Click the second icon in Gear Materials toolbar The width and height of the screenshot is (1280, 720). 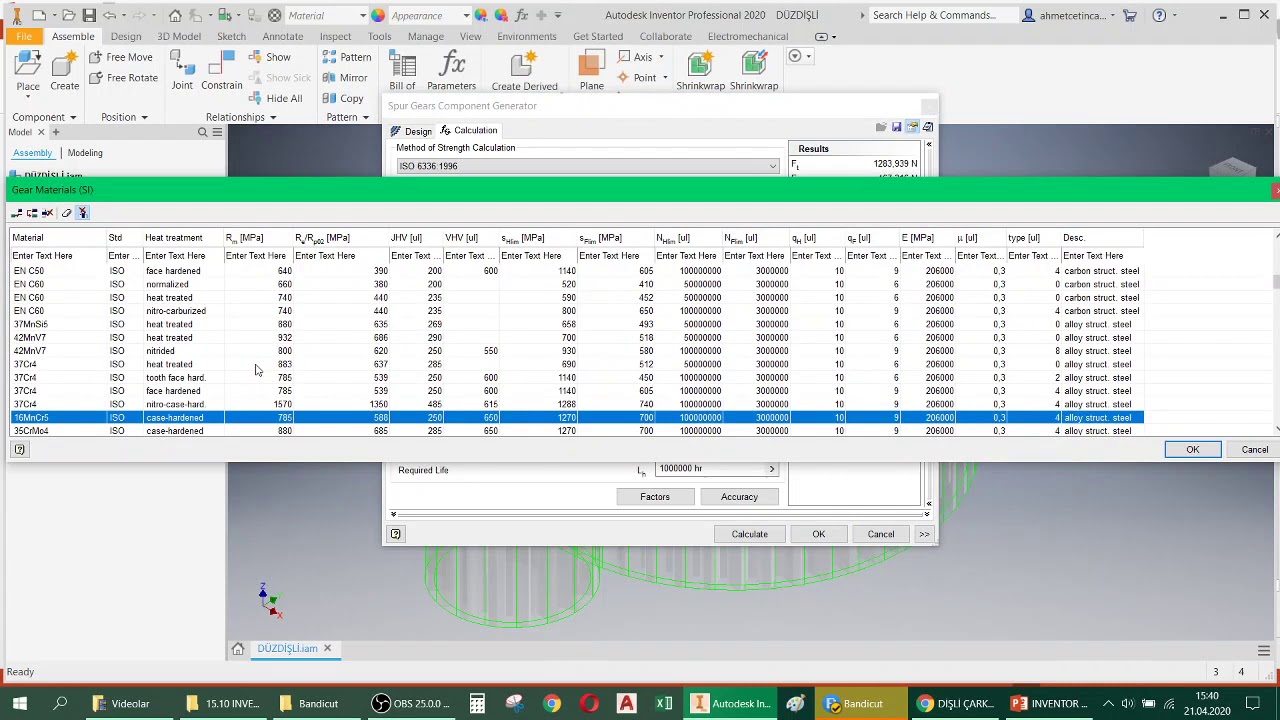(32, 213)
